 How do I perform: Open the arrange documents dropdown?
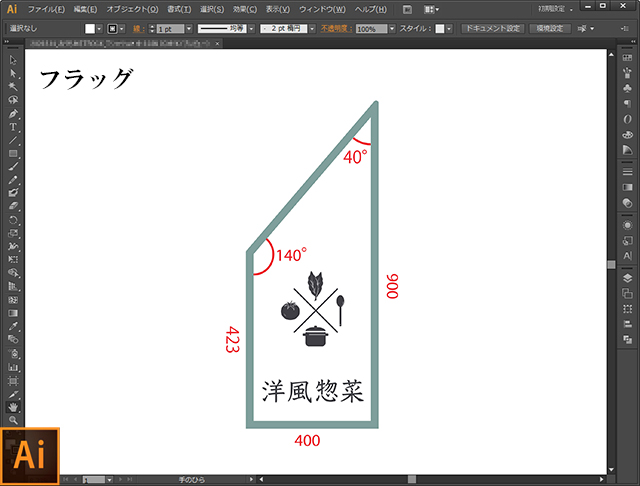(x=432, y=9)
